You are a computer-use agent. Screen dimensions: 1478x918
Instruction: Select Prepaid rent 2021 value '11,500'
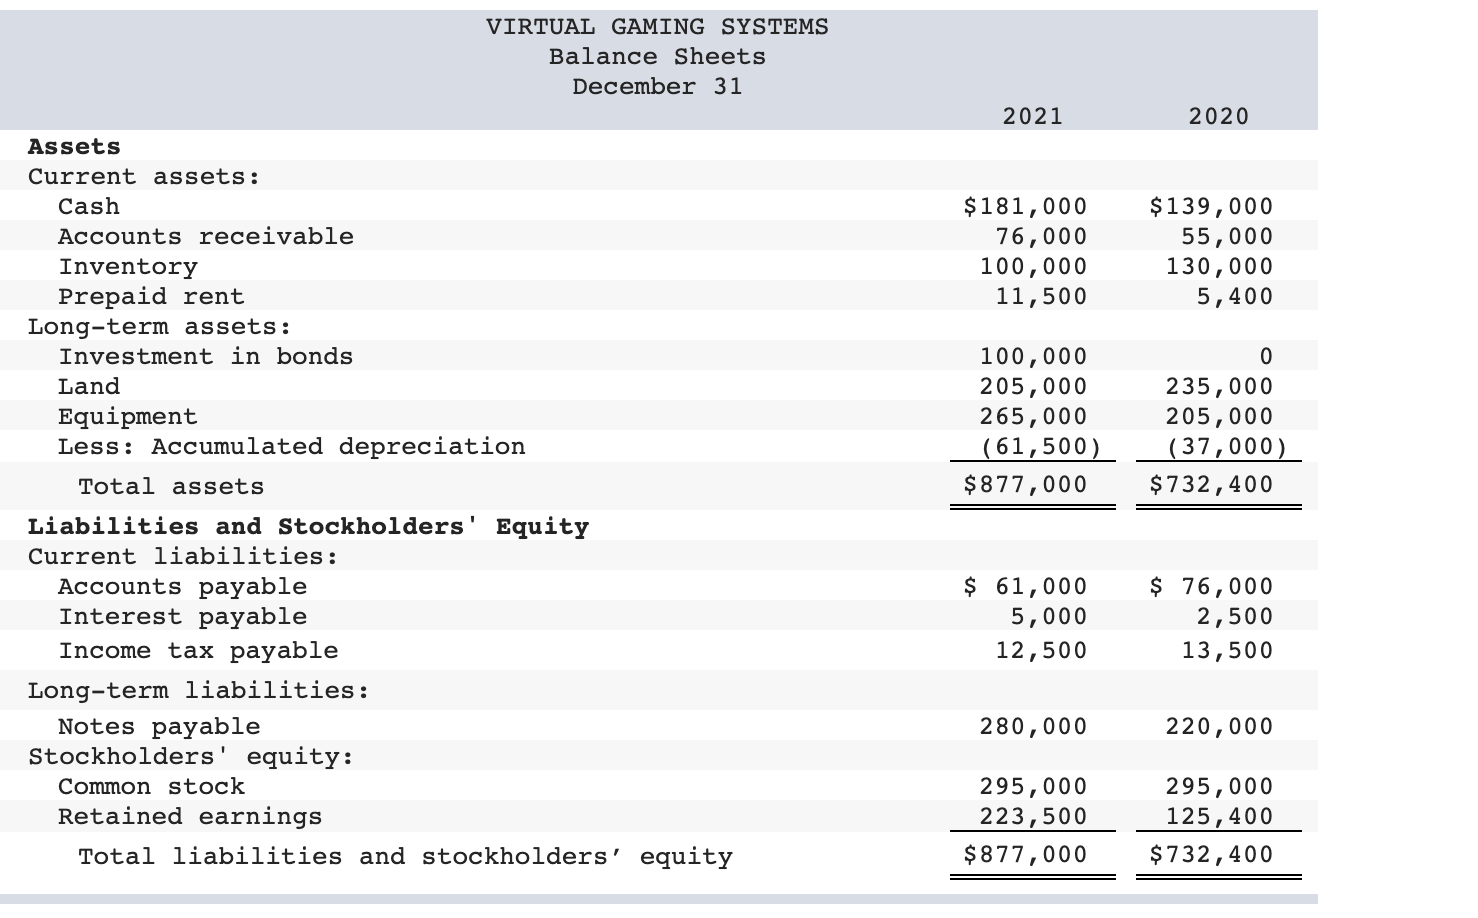click(1041, 296)
